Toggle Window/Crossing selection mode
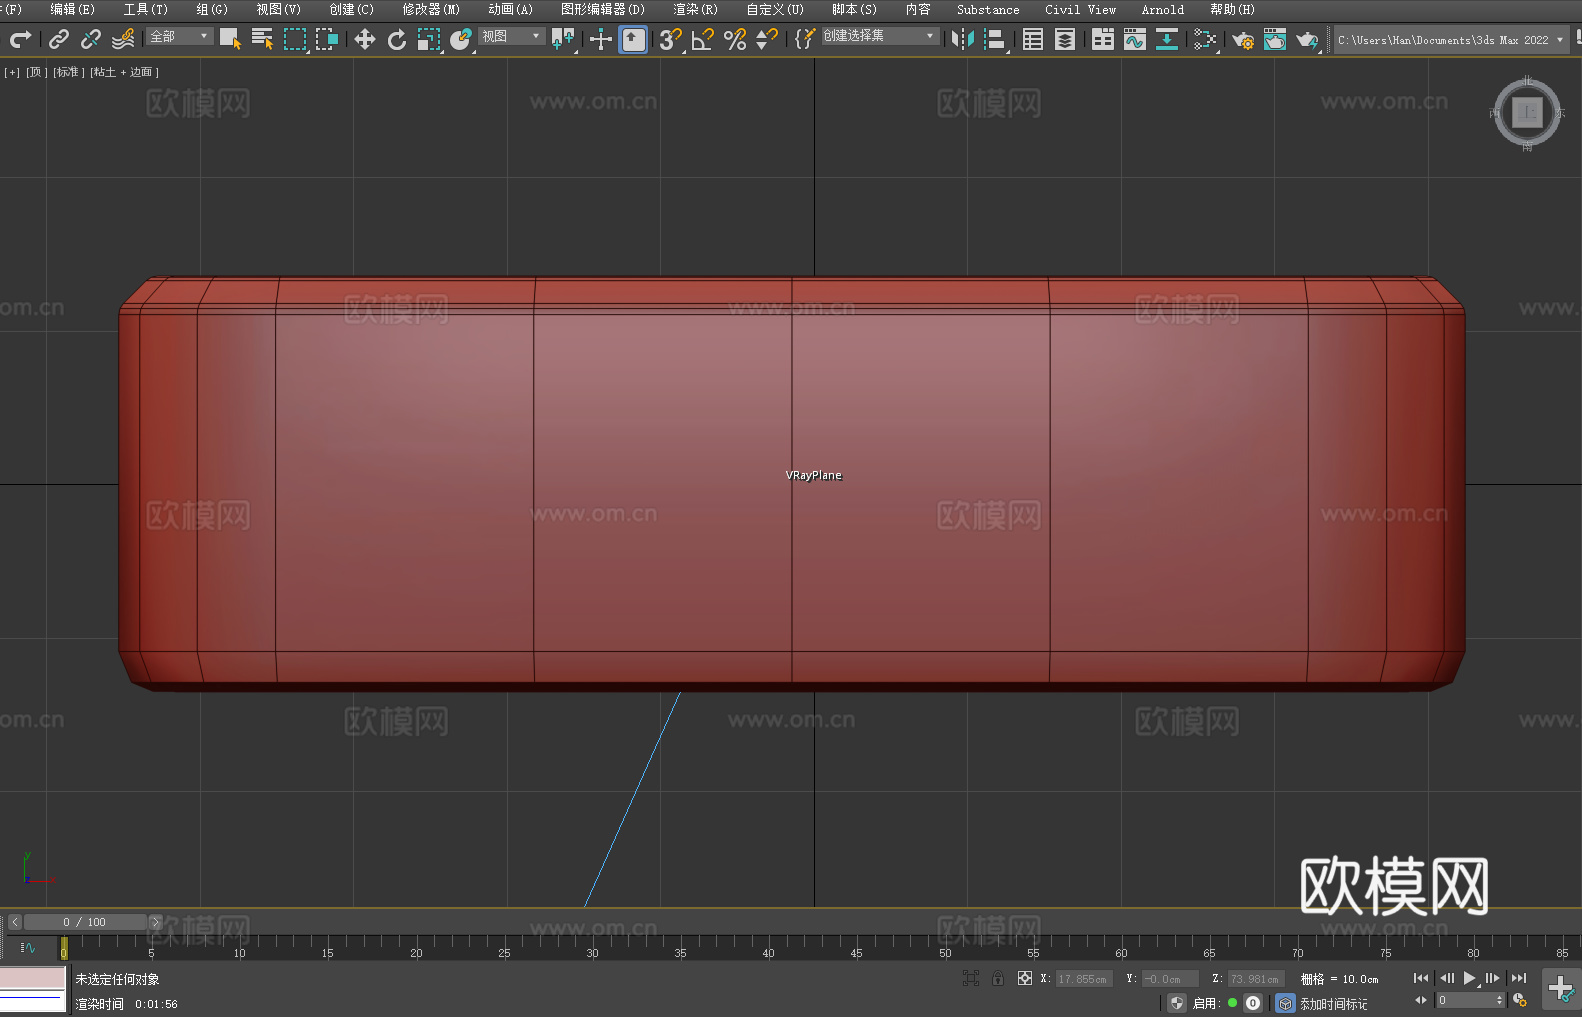The height and width of the screenshot is (1017, 1582). [x=327, y=39]
